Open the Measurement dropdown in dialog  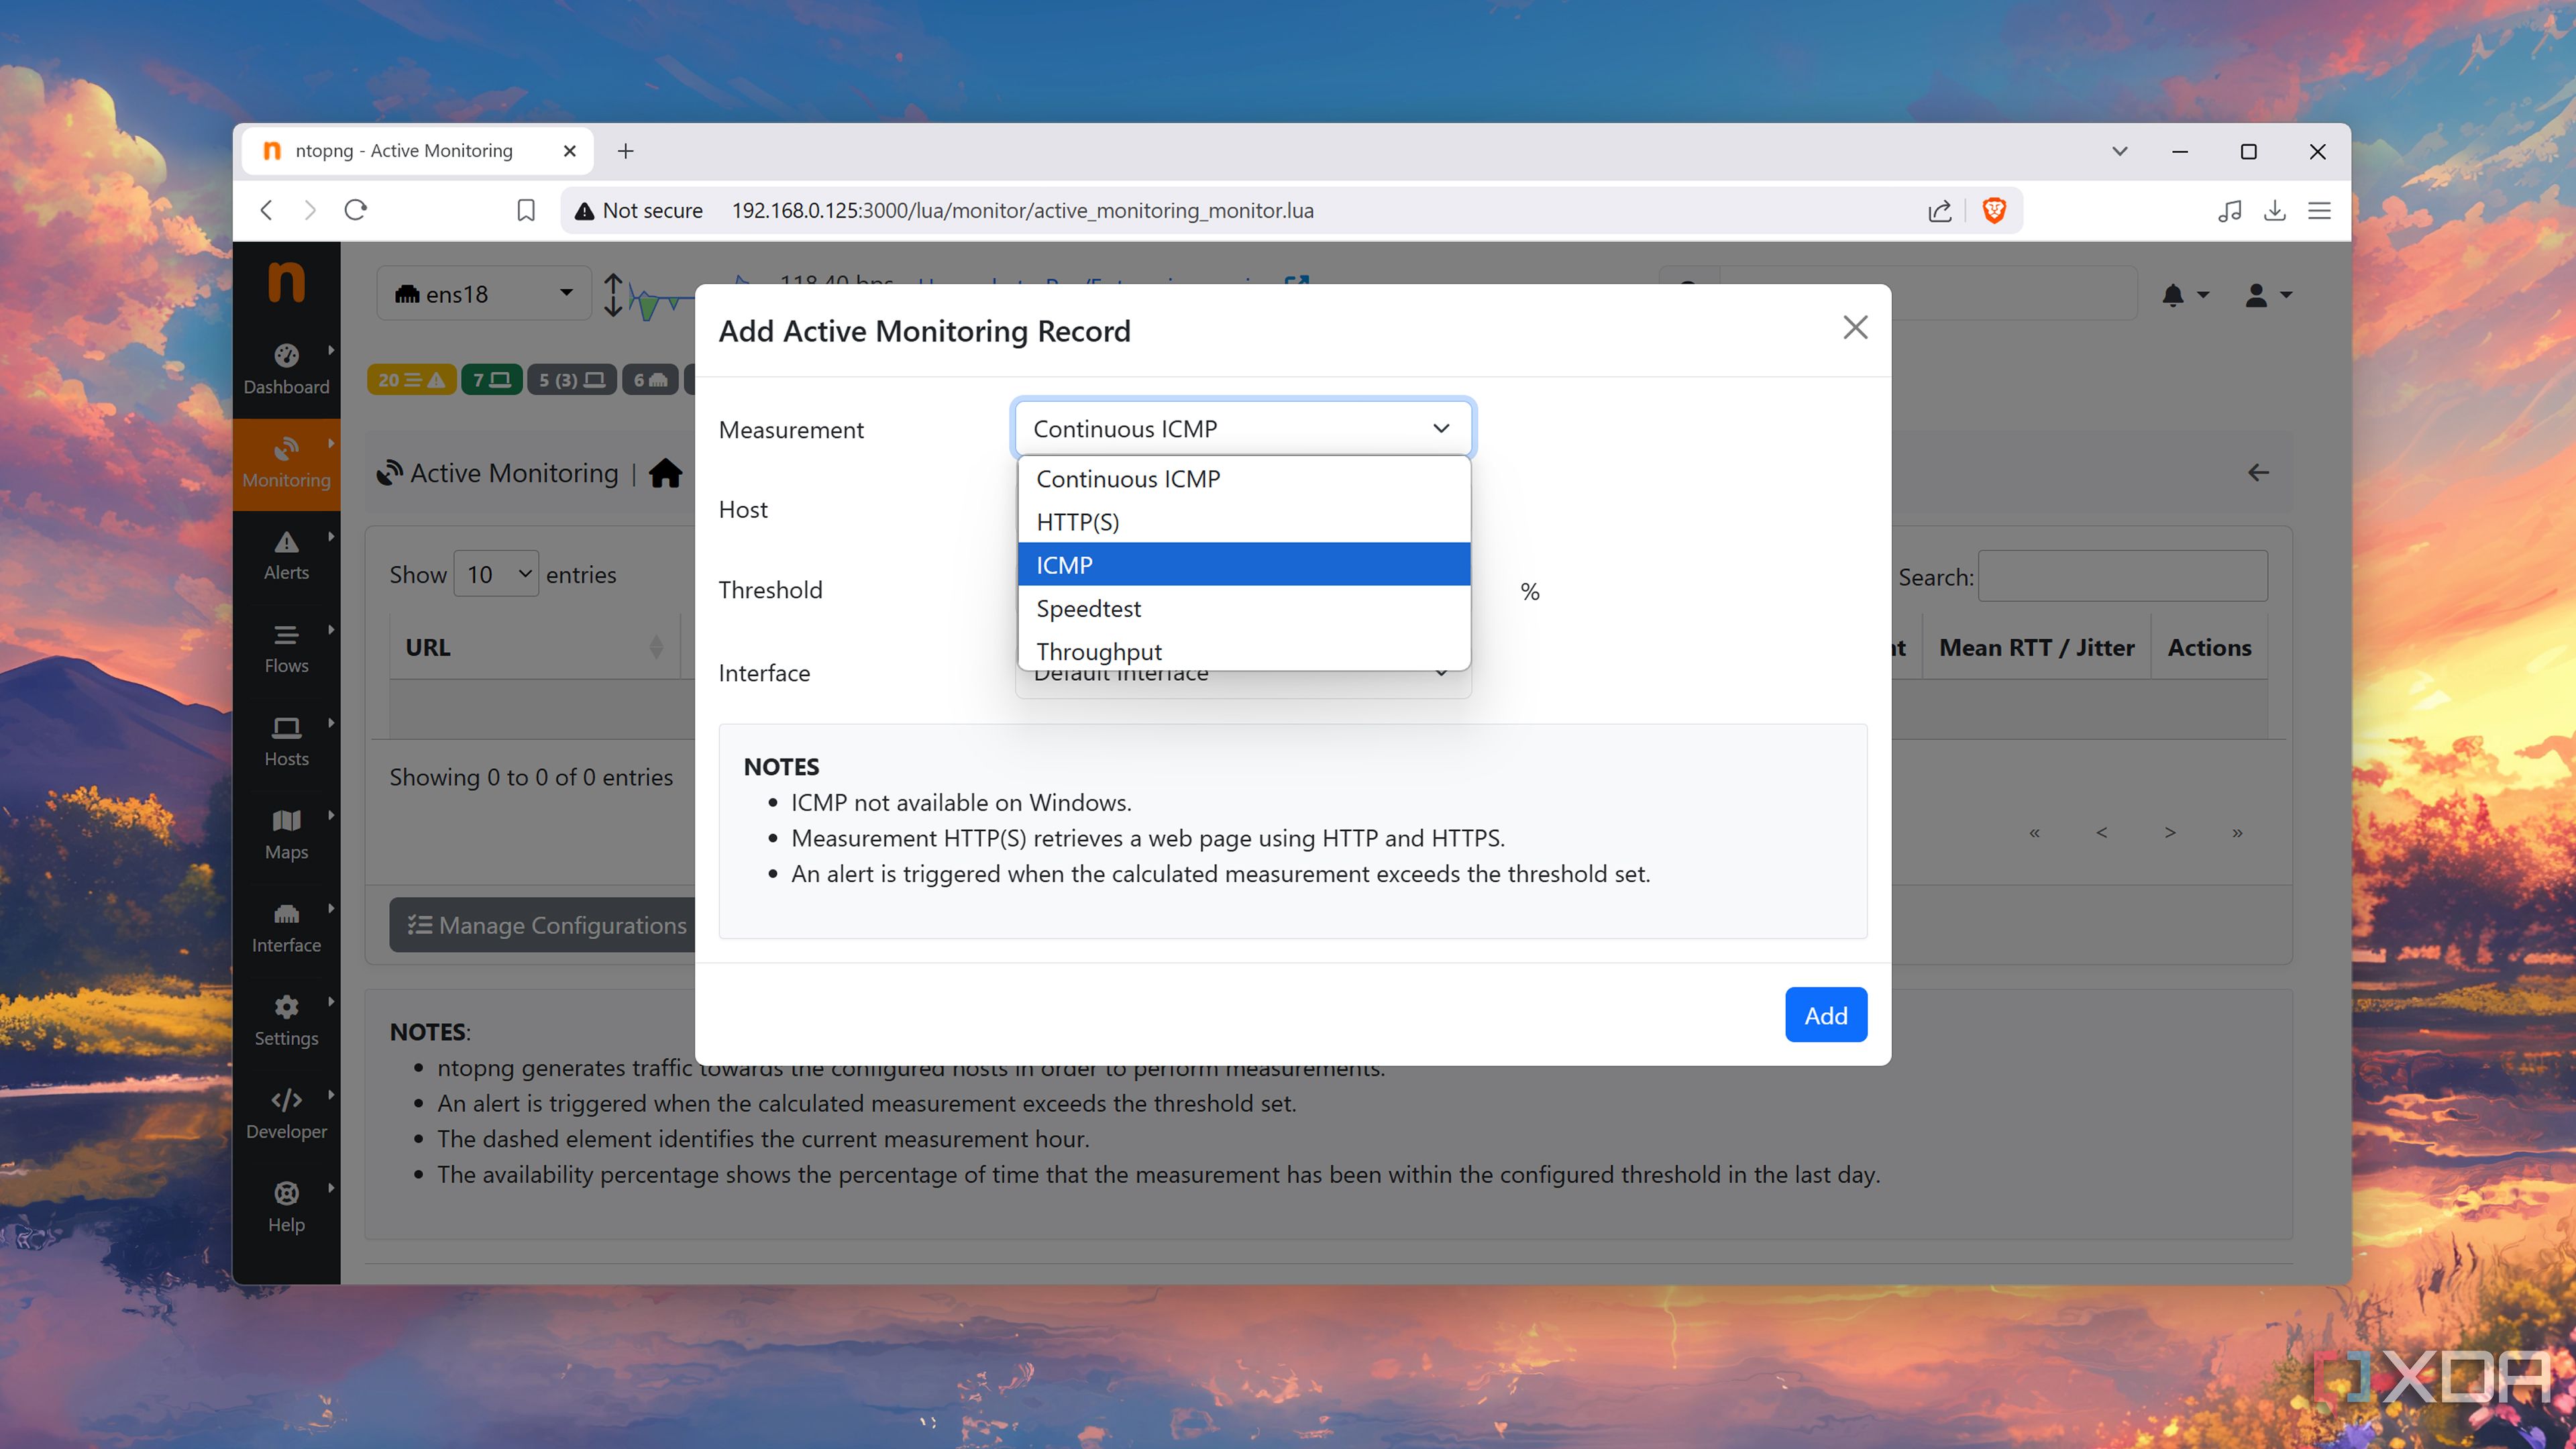pyautogui.click(x=1242, y=428)
